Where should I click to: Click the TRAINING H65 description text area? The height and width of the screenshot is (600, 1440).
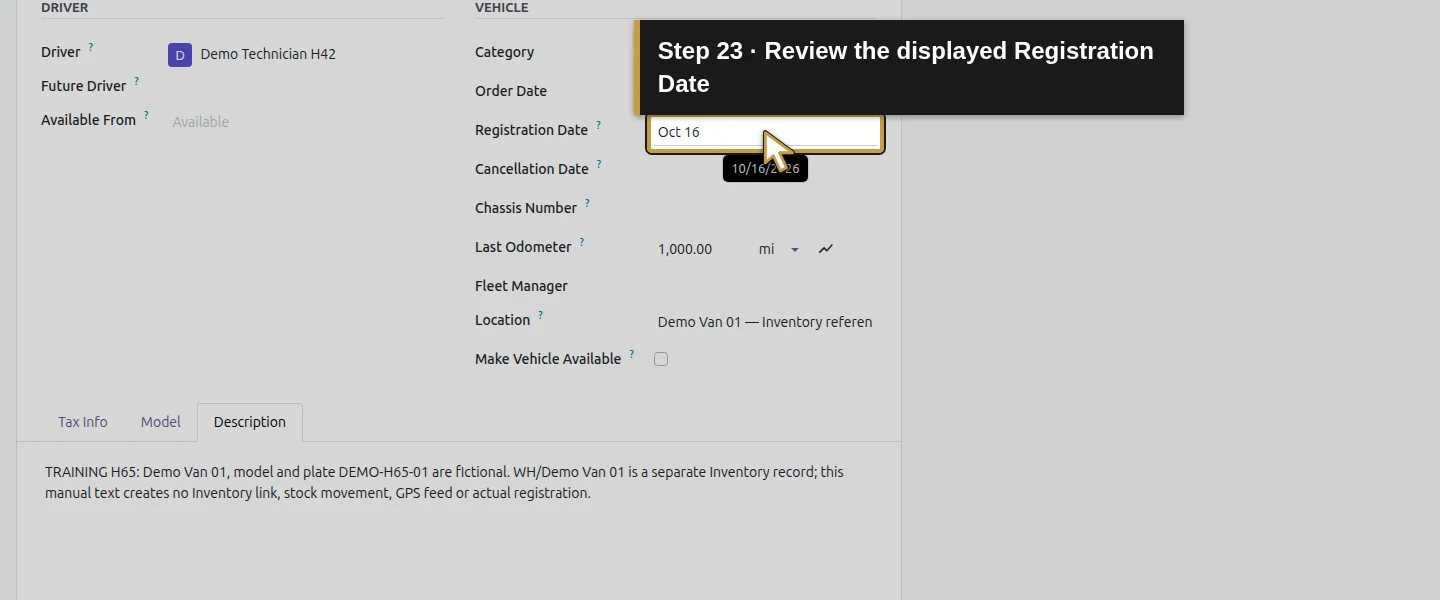pos(459,482)
